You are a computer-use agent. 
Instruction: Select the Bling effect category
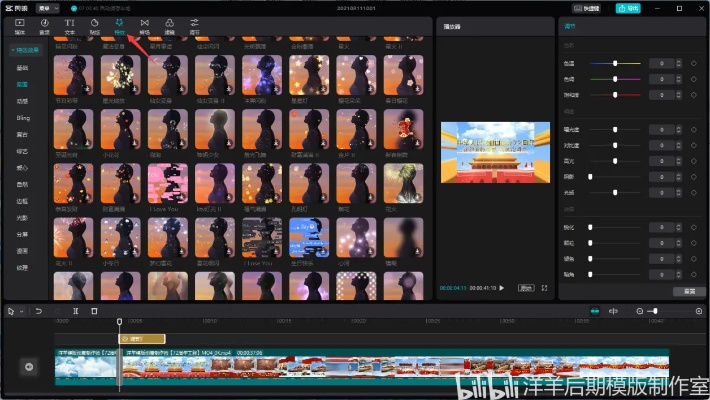pyautogui.click(x=22, y=117)
